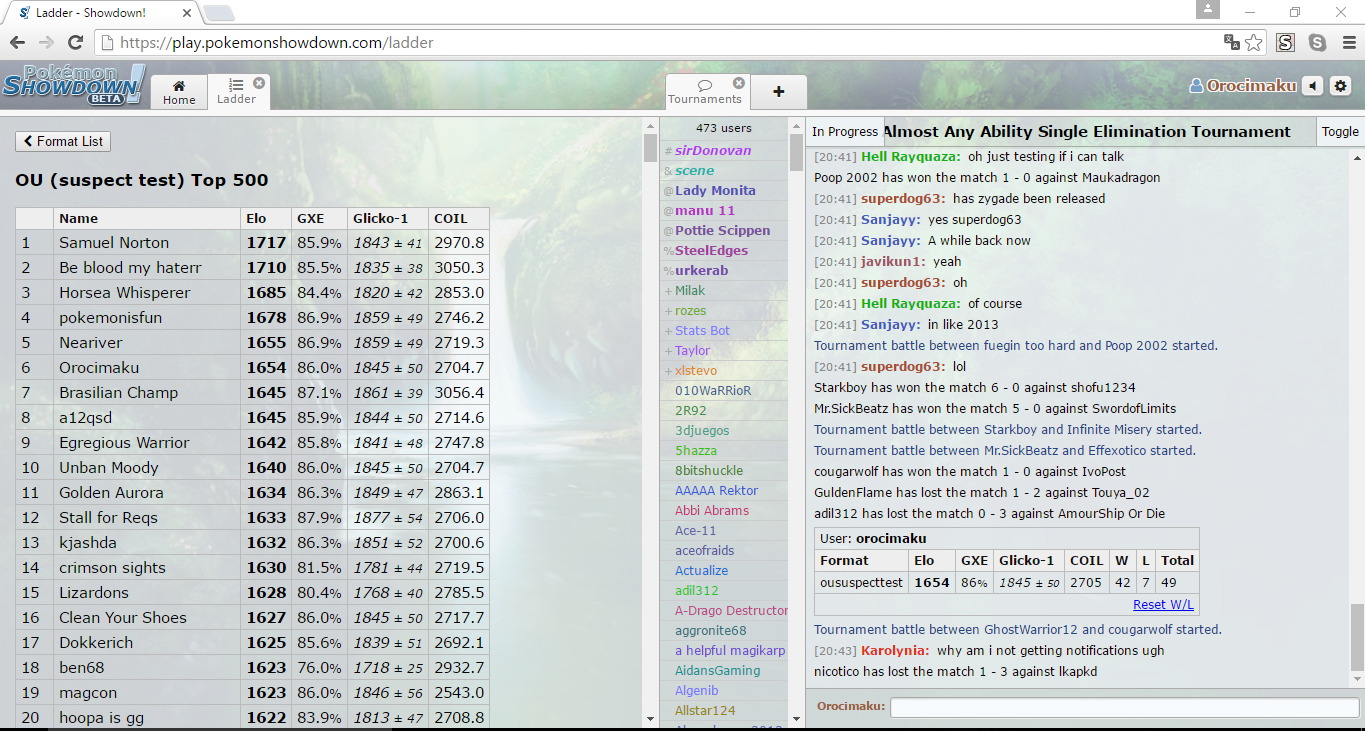This screenshot has width=1365, height=731.
Task: Bookmark this page with the star icon
Action: (1254, 43)
